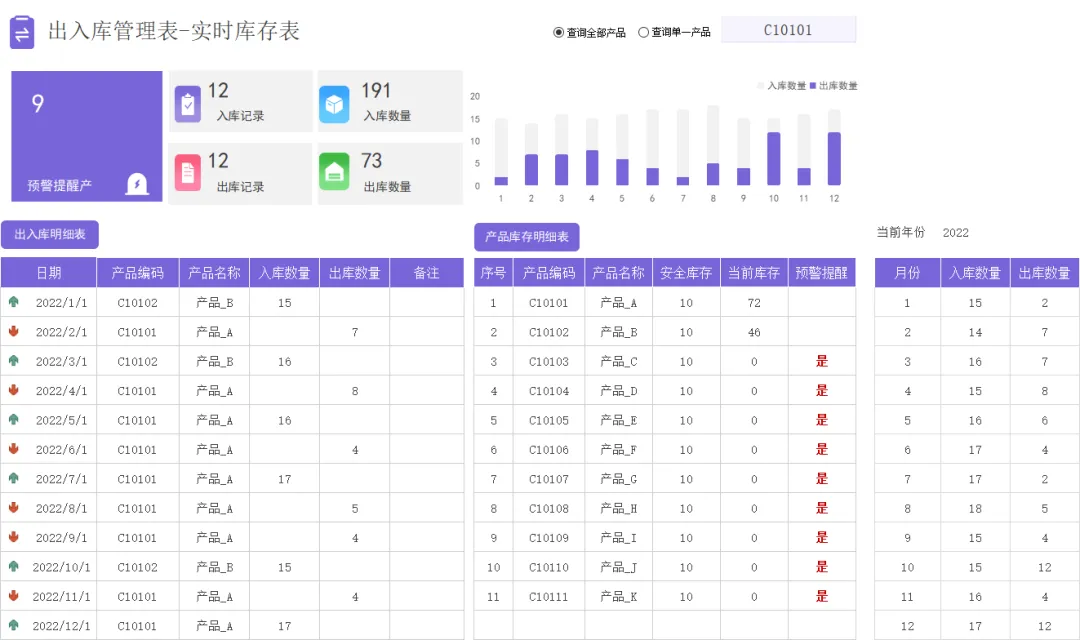The width and height of the screenshot is (1080, 640).
Task: Click date cell 2022/7/1
Action: (x=61, y=479)
